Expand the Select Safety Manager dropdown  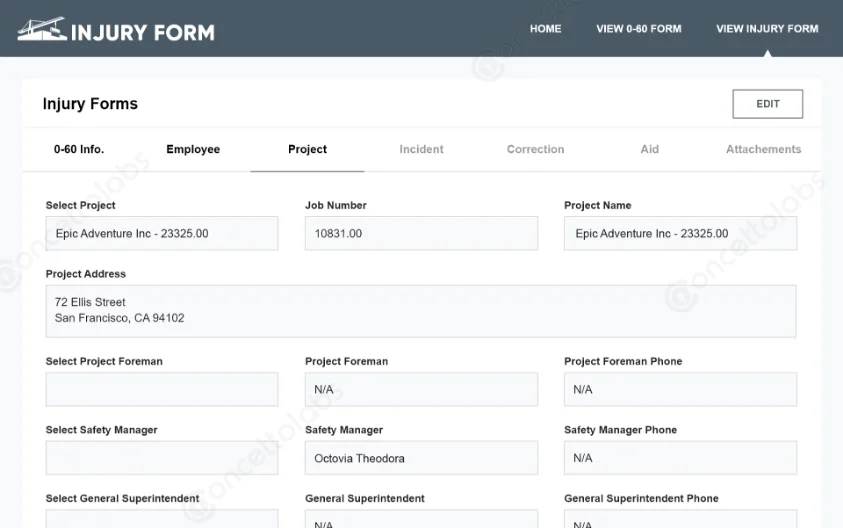[162, 458]
